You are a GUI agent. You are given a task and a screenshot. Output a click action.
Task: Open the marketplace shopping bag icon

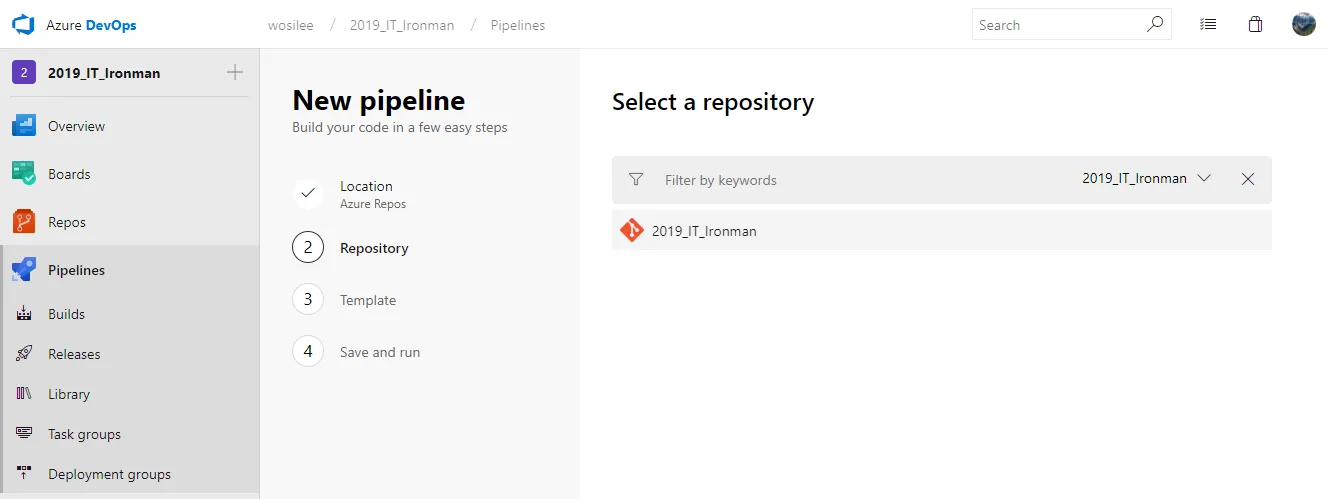pyautogui.click(x=1256, y=25)
